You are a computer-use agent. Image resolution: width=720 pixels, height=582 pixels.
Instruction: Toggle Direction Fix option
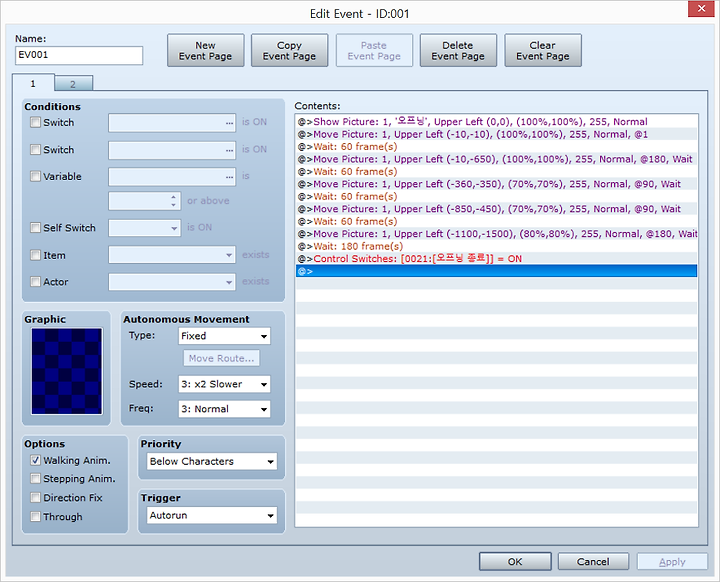pos(35,497)
